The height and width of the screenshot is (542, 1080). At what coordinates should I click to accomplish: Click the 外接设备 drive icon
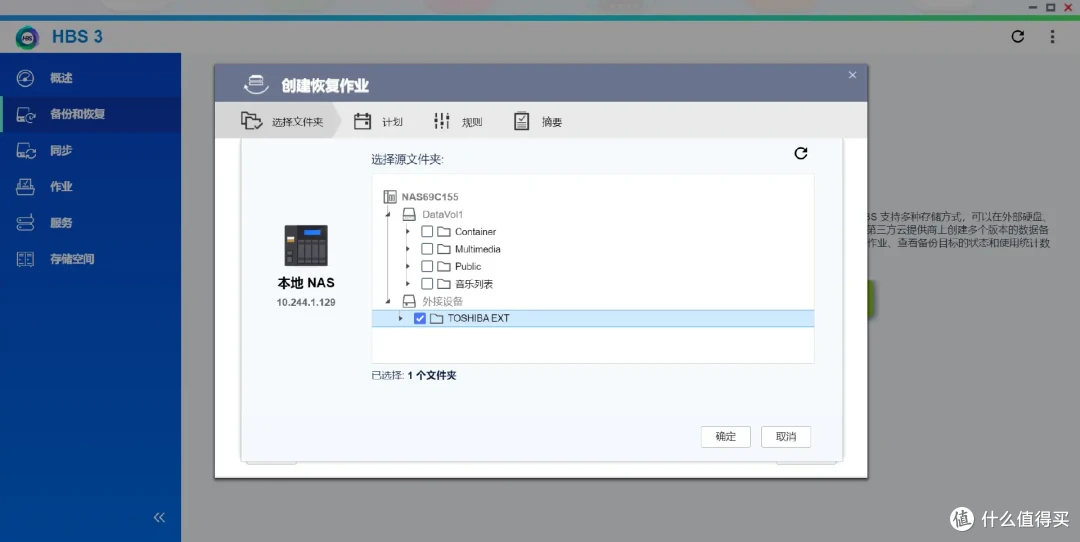[408, 301]
